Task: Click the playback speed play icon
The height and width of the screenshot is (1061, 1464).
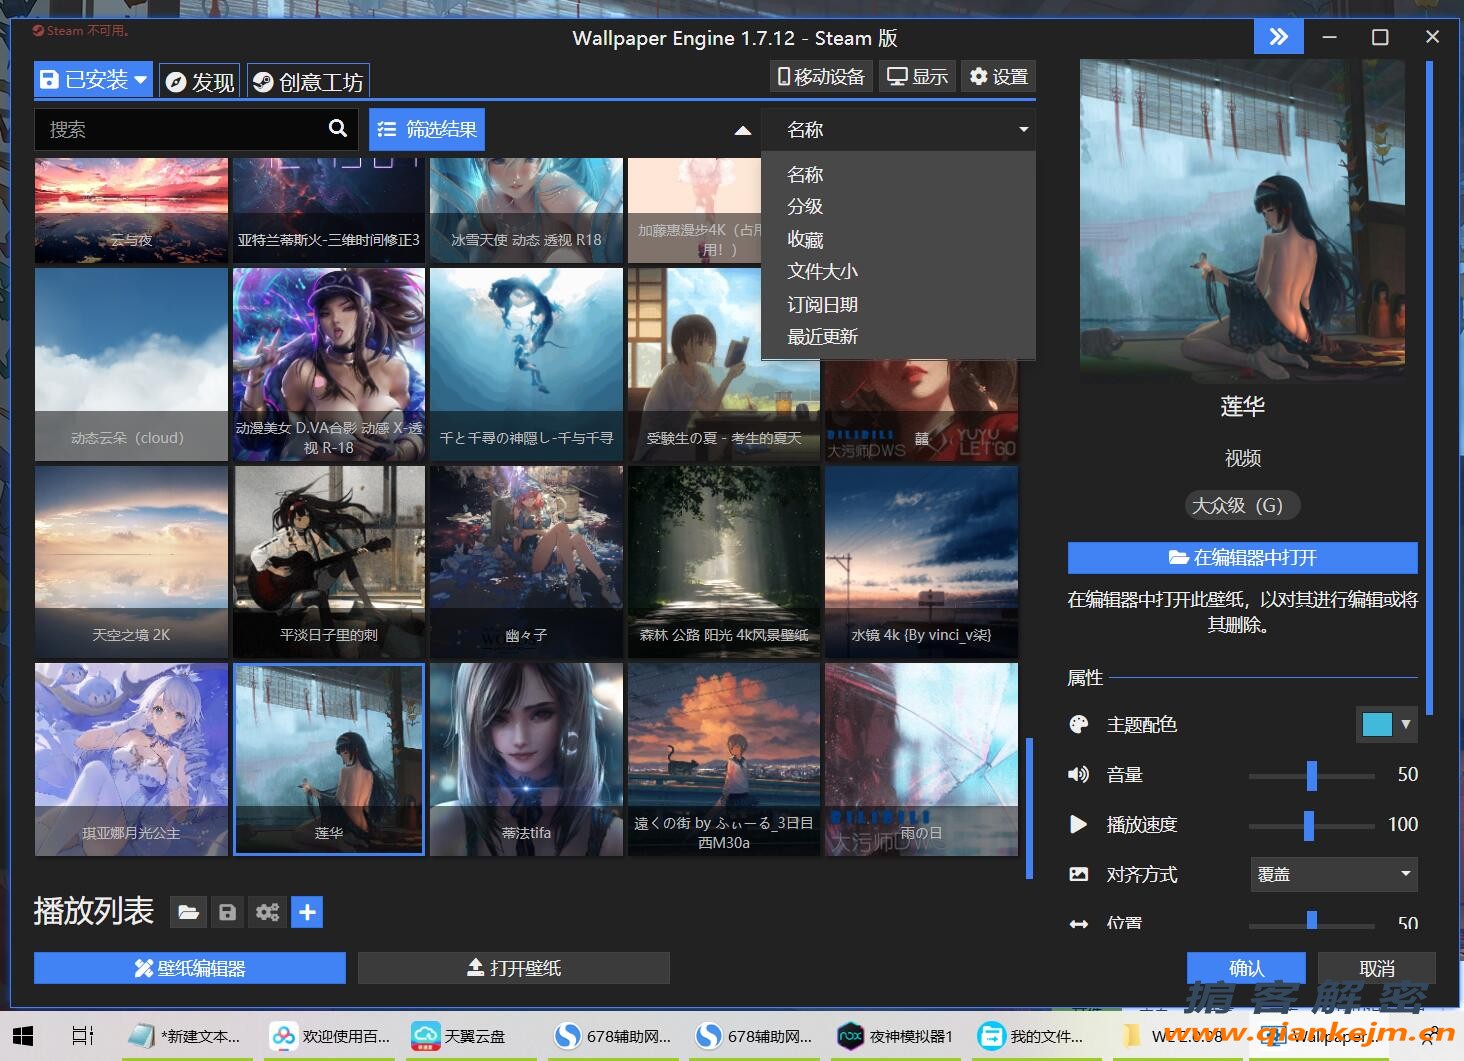Action: pos(1078,824)
